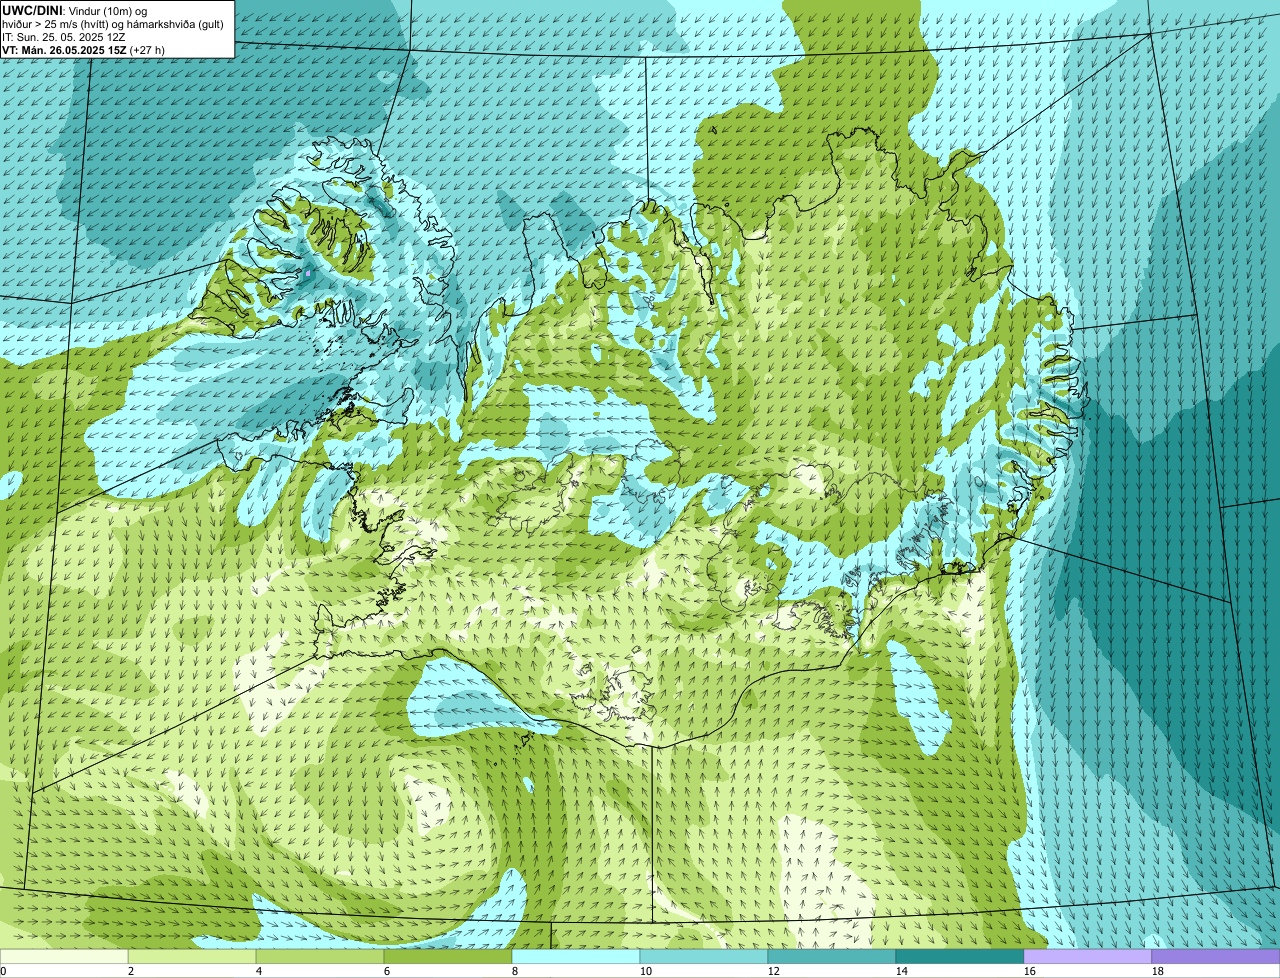Click the '2' label on the wind scale
1280x978 pixels.
131,971
